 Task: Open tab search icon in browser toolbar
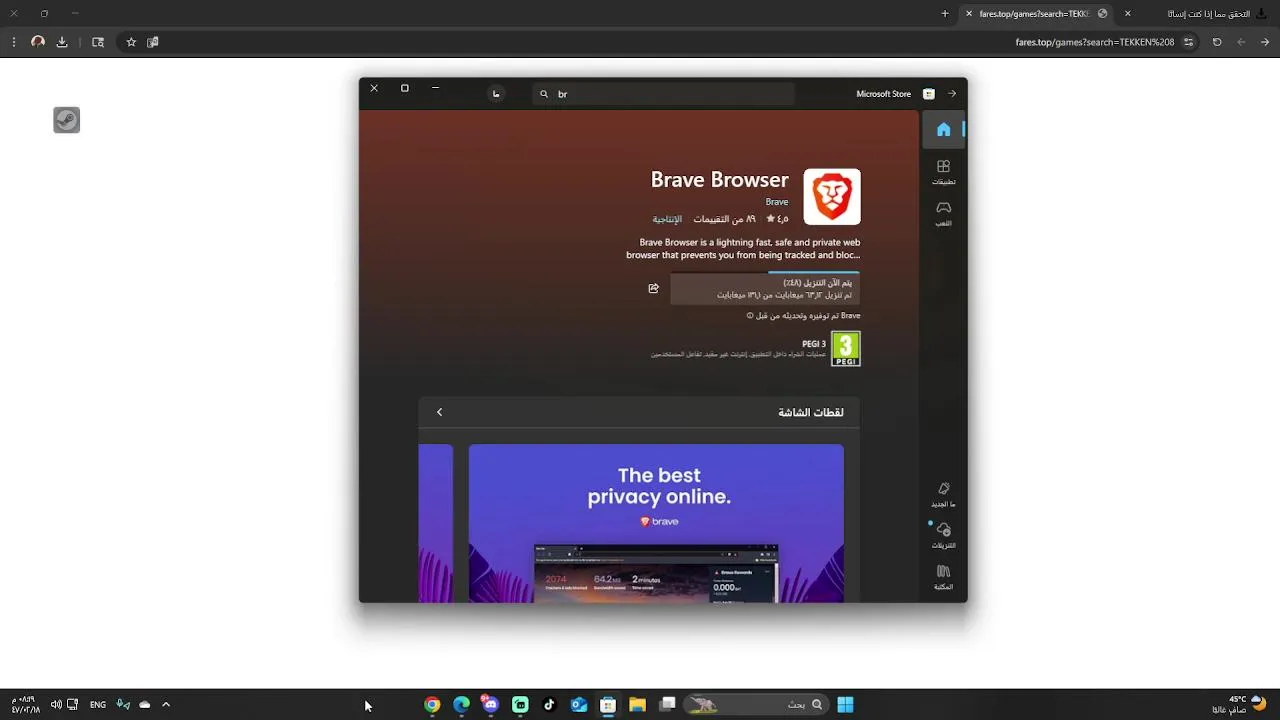point(98,42)
